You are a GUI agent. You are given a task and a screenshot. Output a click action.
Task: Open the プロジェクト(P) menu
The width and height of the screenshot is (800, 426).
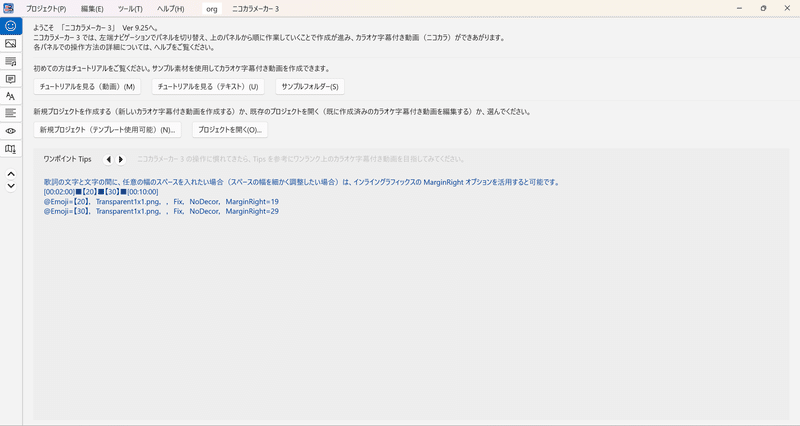point(46,9)
